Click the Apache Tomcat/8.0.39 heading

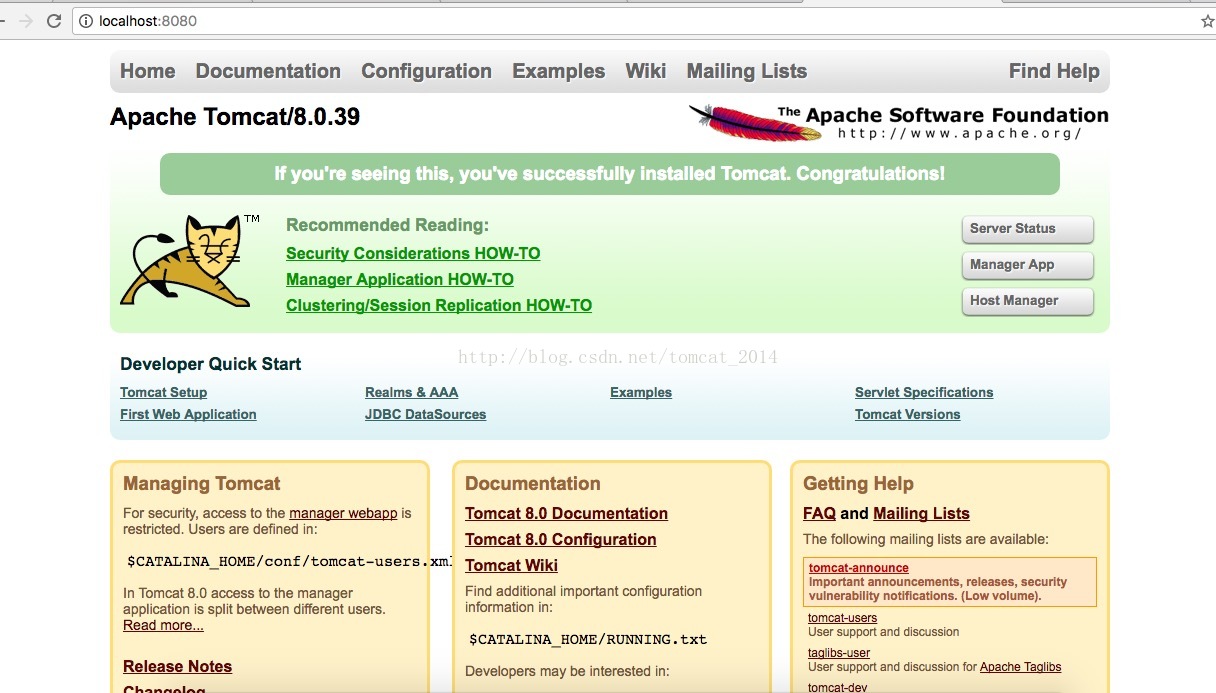(235, 118)
